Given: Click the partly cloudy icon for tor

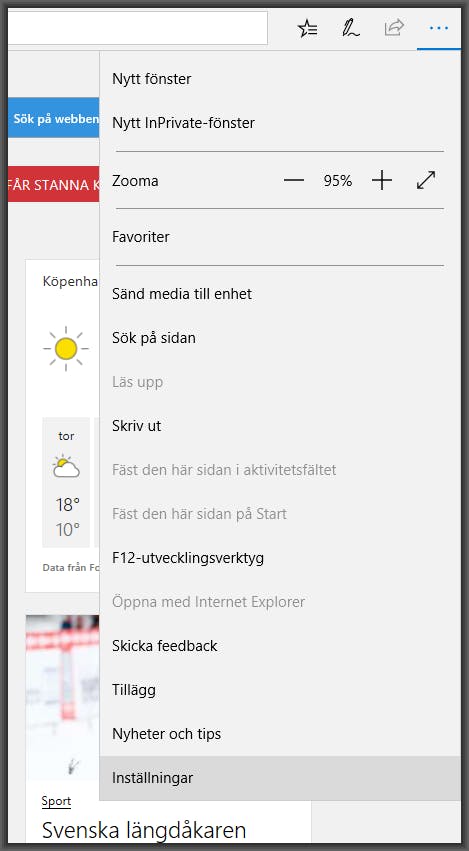Looking at the screenshot, I should click(x=66, y=466).
